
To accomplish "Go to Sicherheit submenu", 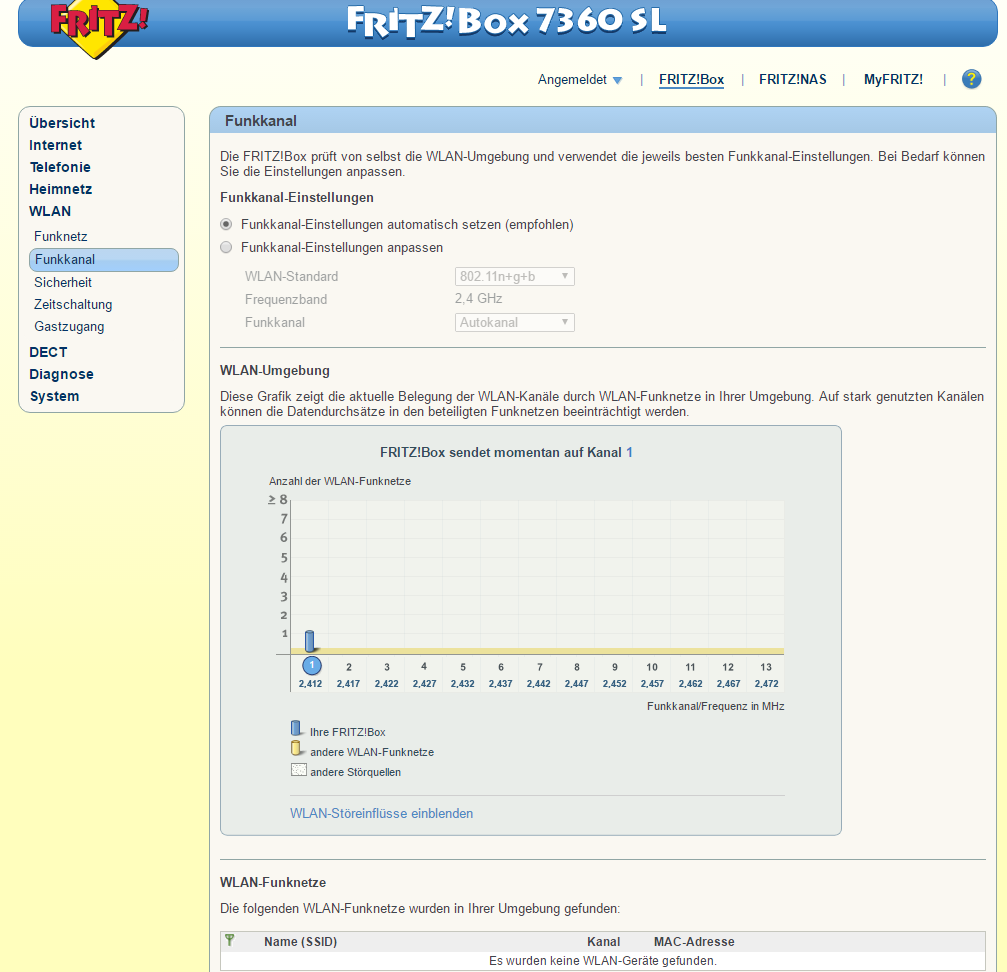I will [x=63, y=282].
